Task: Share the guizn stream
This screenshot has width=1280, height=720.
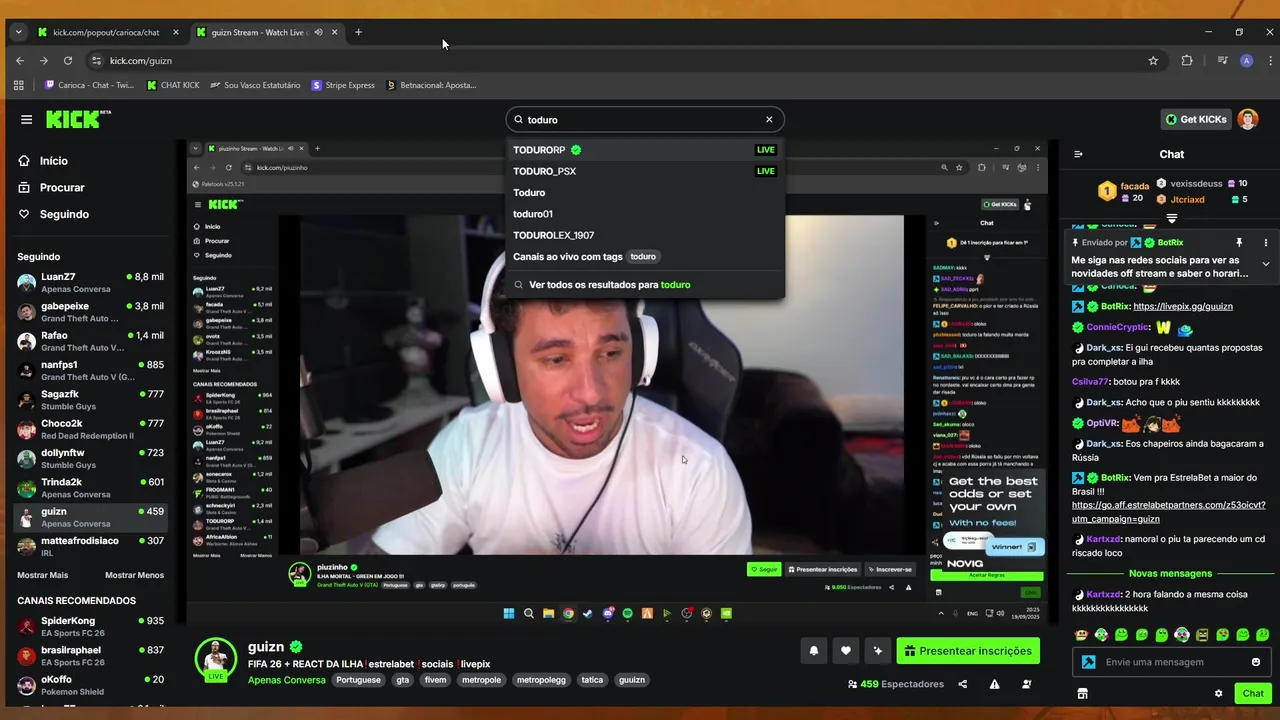Action: [962, 684]
